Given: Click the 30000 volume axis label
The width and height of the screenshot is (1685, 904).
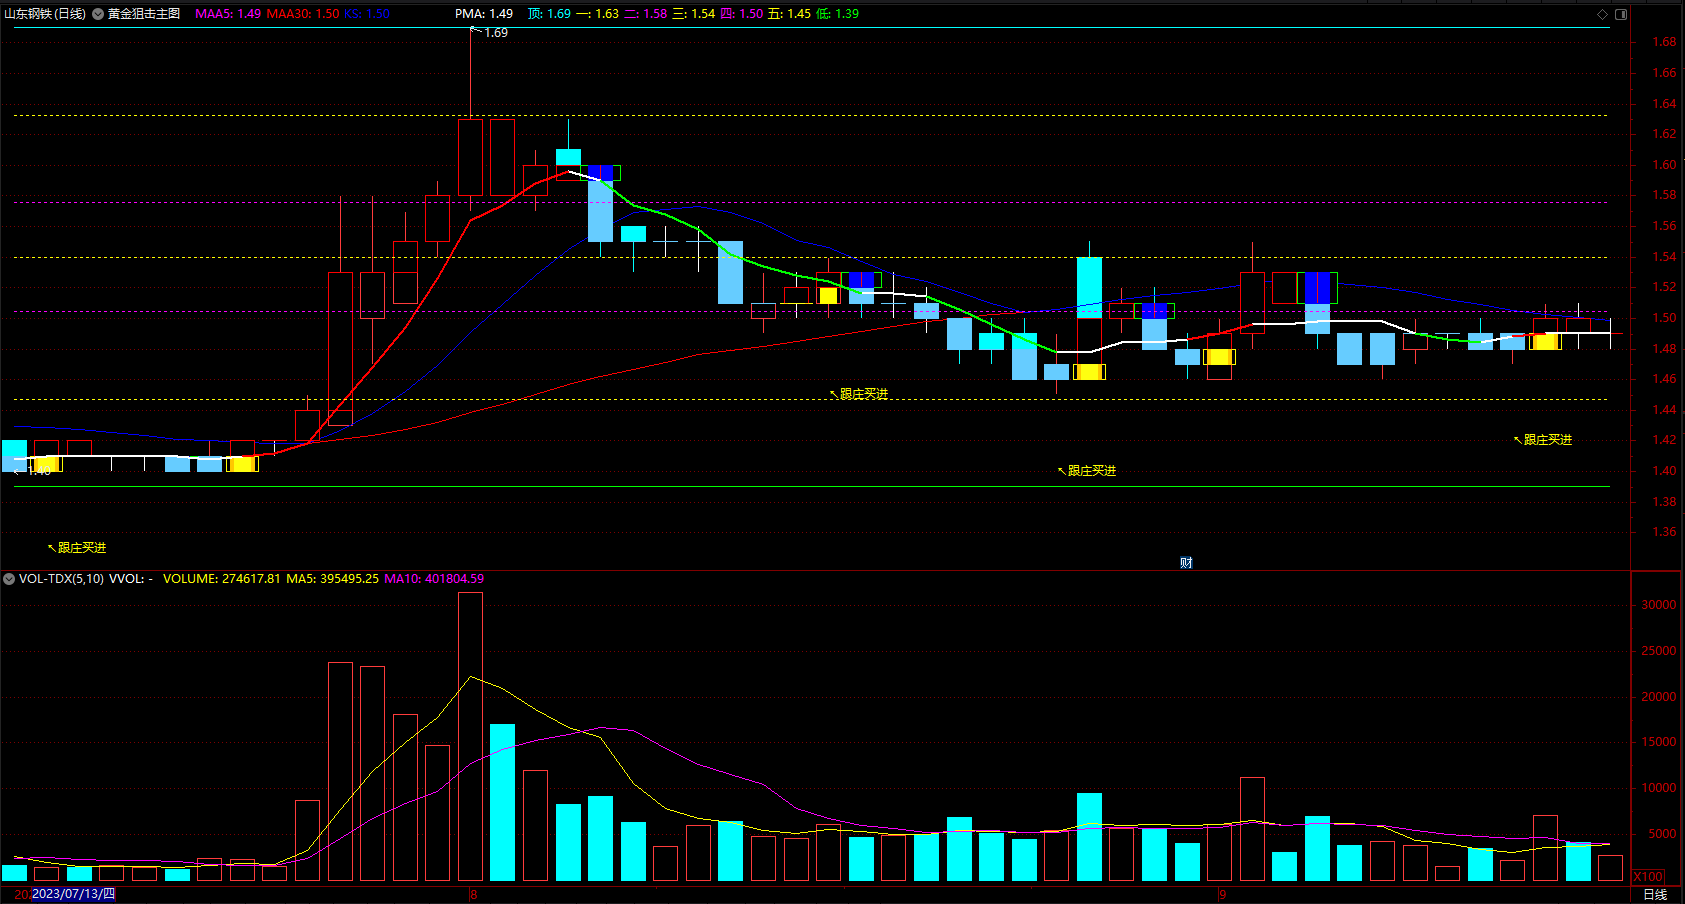Looking at the screenshot, I should (1658, 605).
